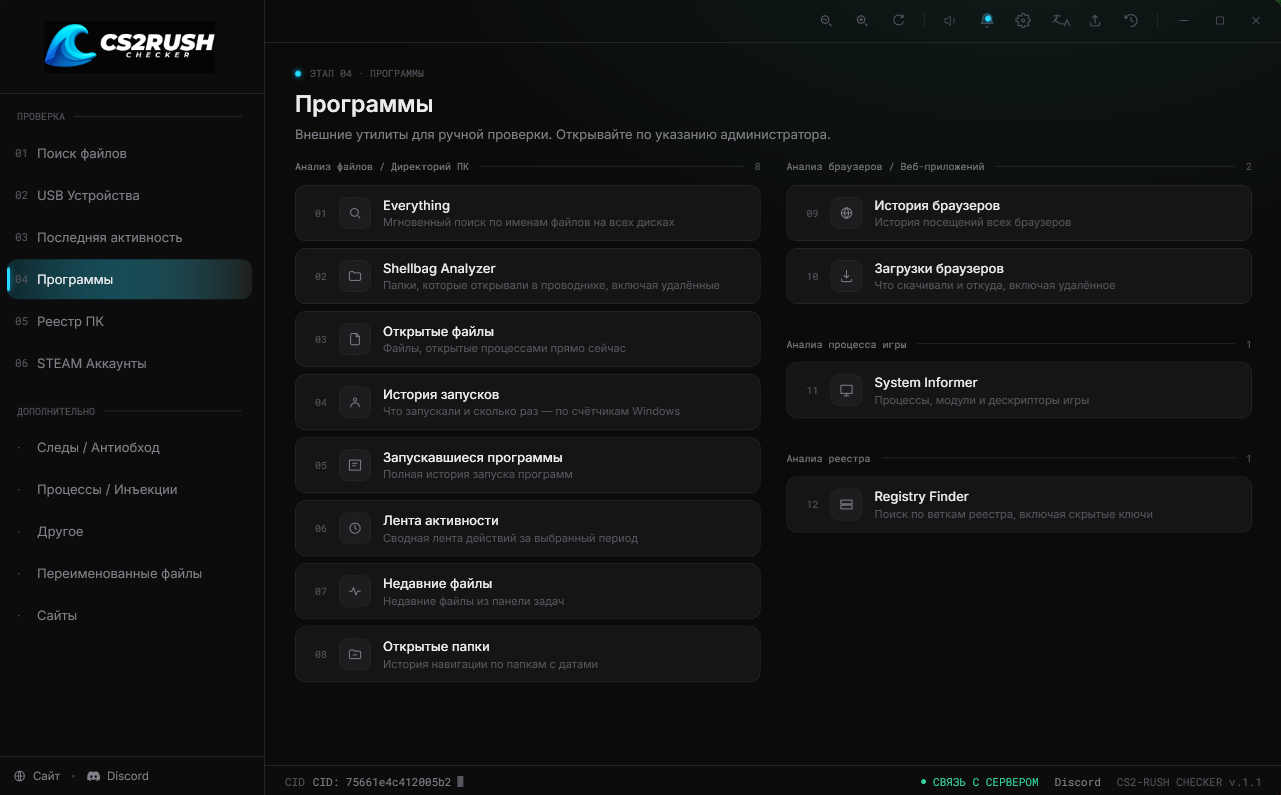The width and height of the screenshot is (1281, 795).
Task: Click the registry icon of Registry Finder
Action: click(x=846, y=504)
